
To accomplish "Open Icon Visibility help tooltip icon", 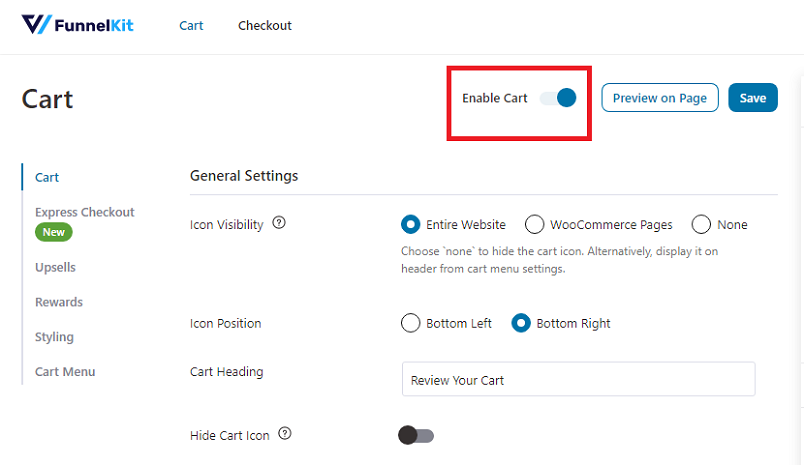I will (x=279, y=223).
